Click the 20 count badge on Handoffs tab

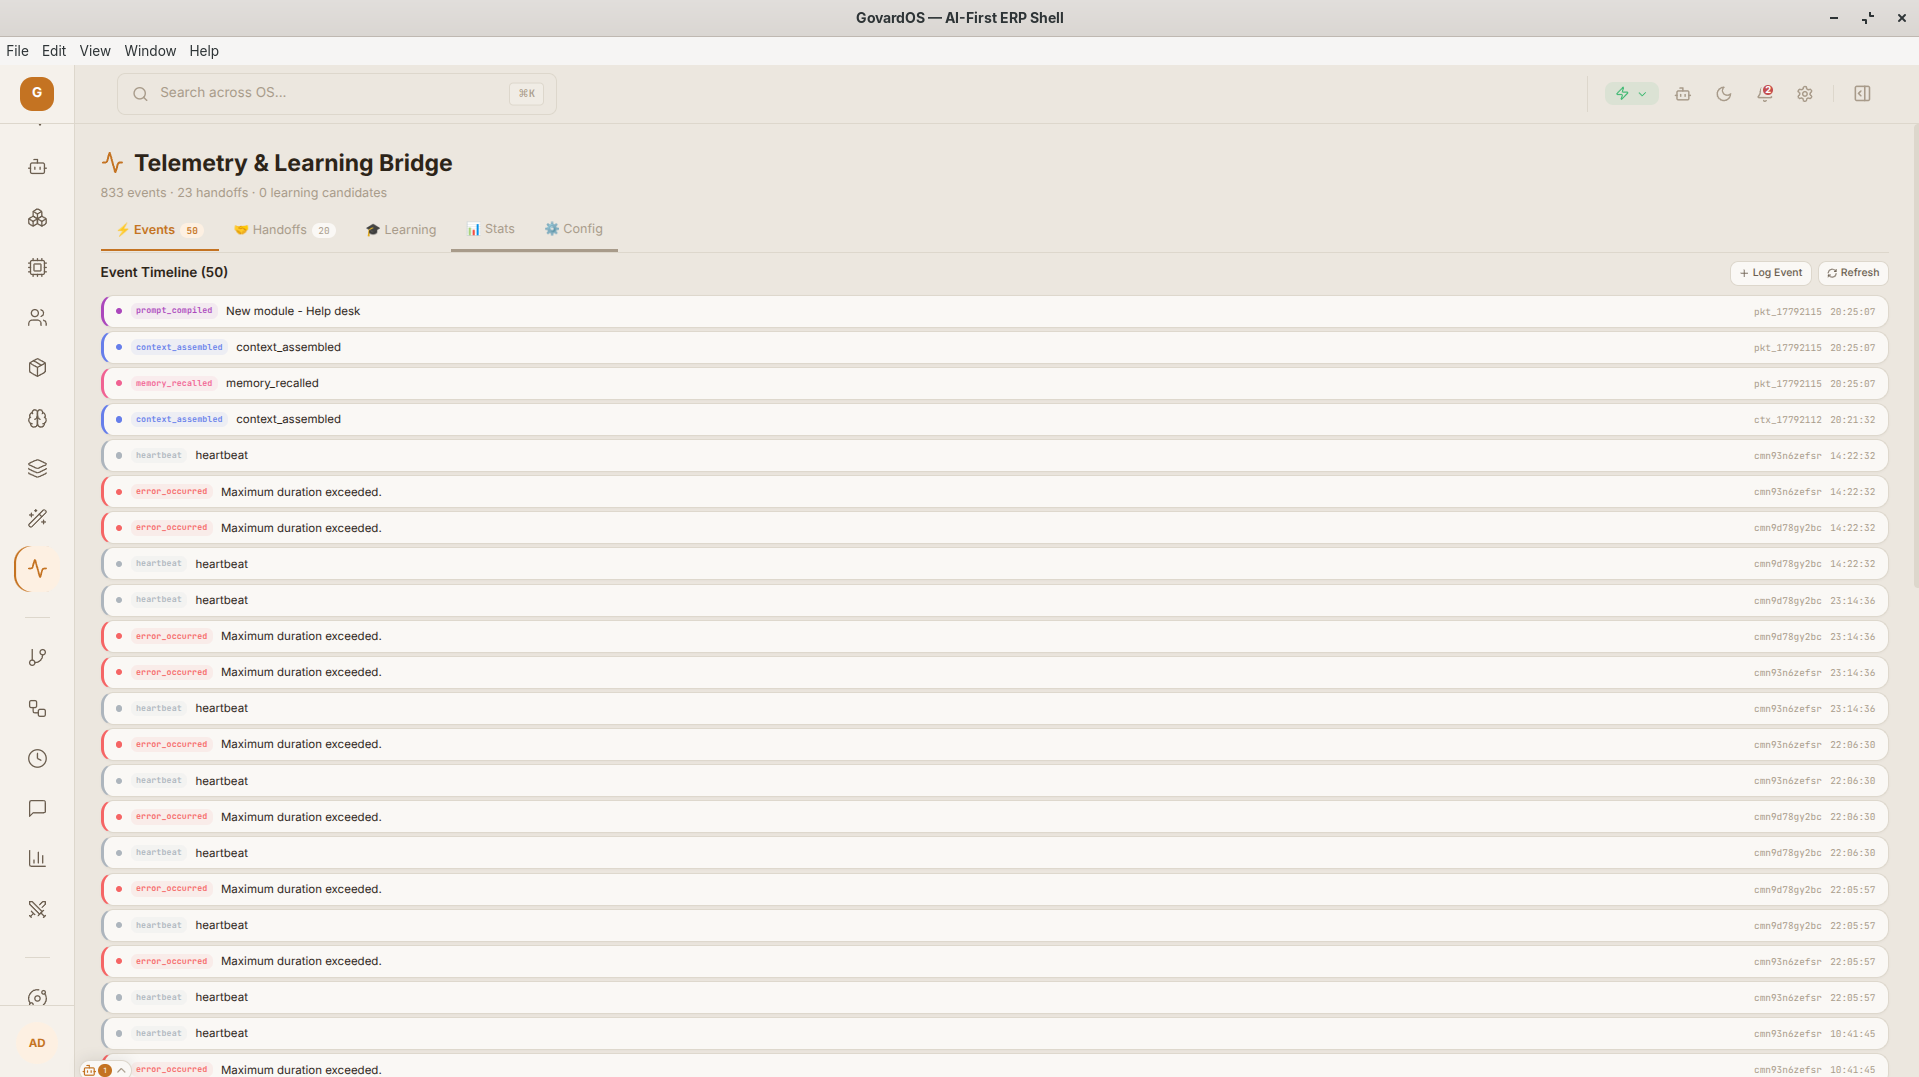323,231
